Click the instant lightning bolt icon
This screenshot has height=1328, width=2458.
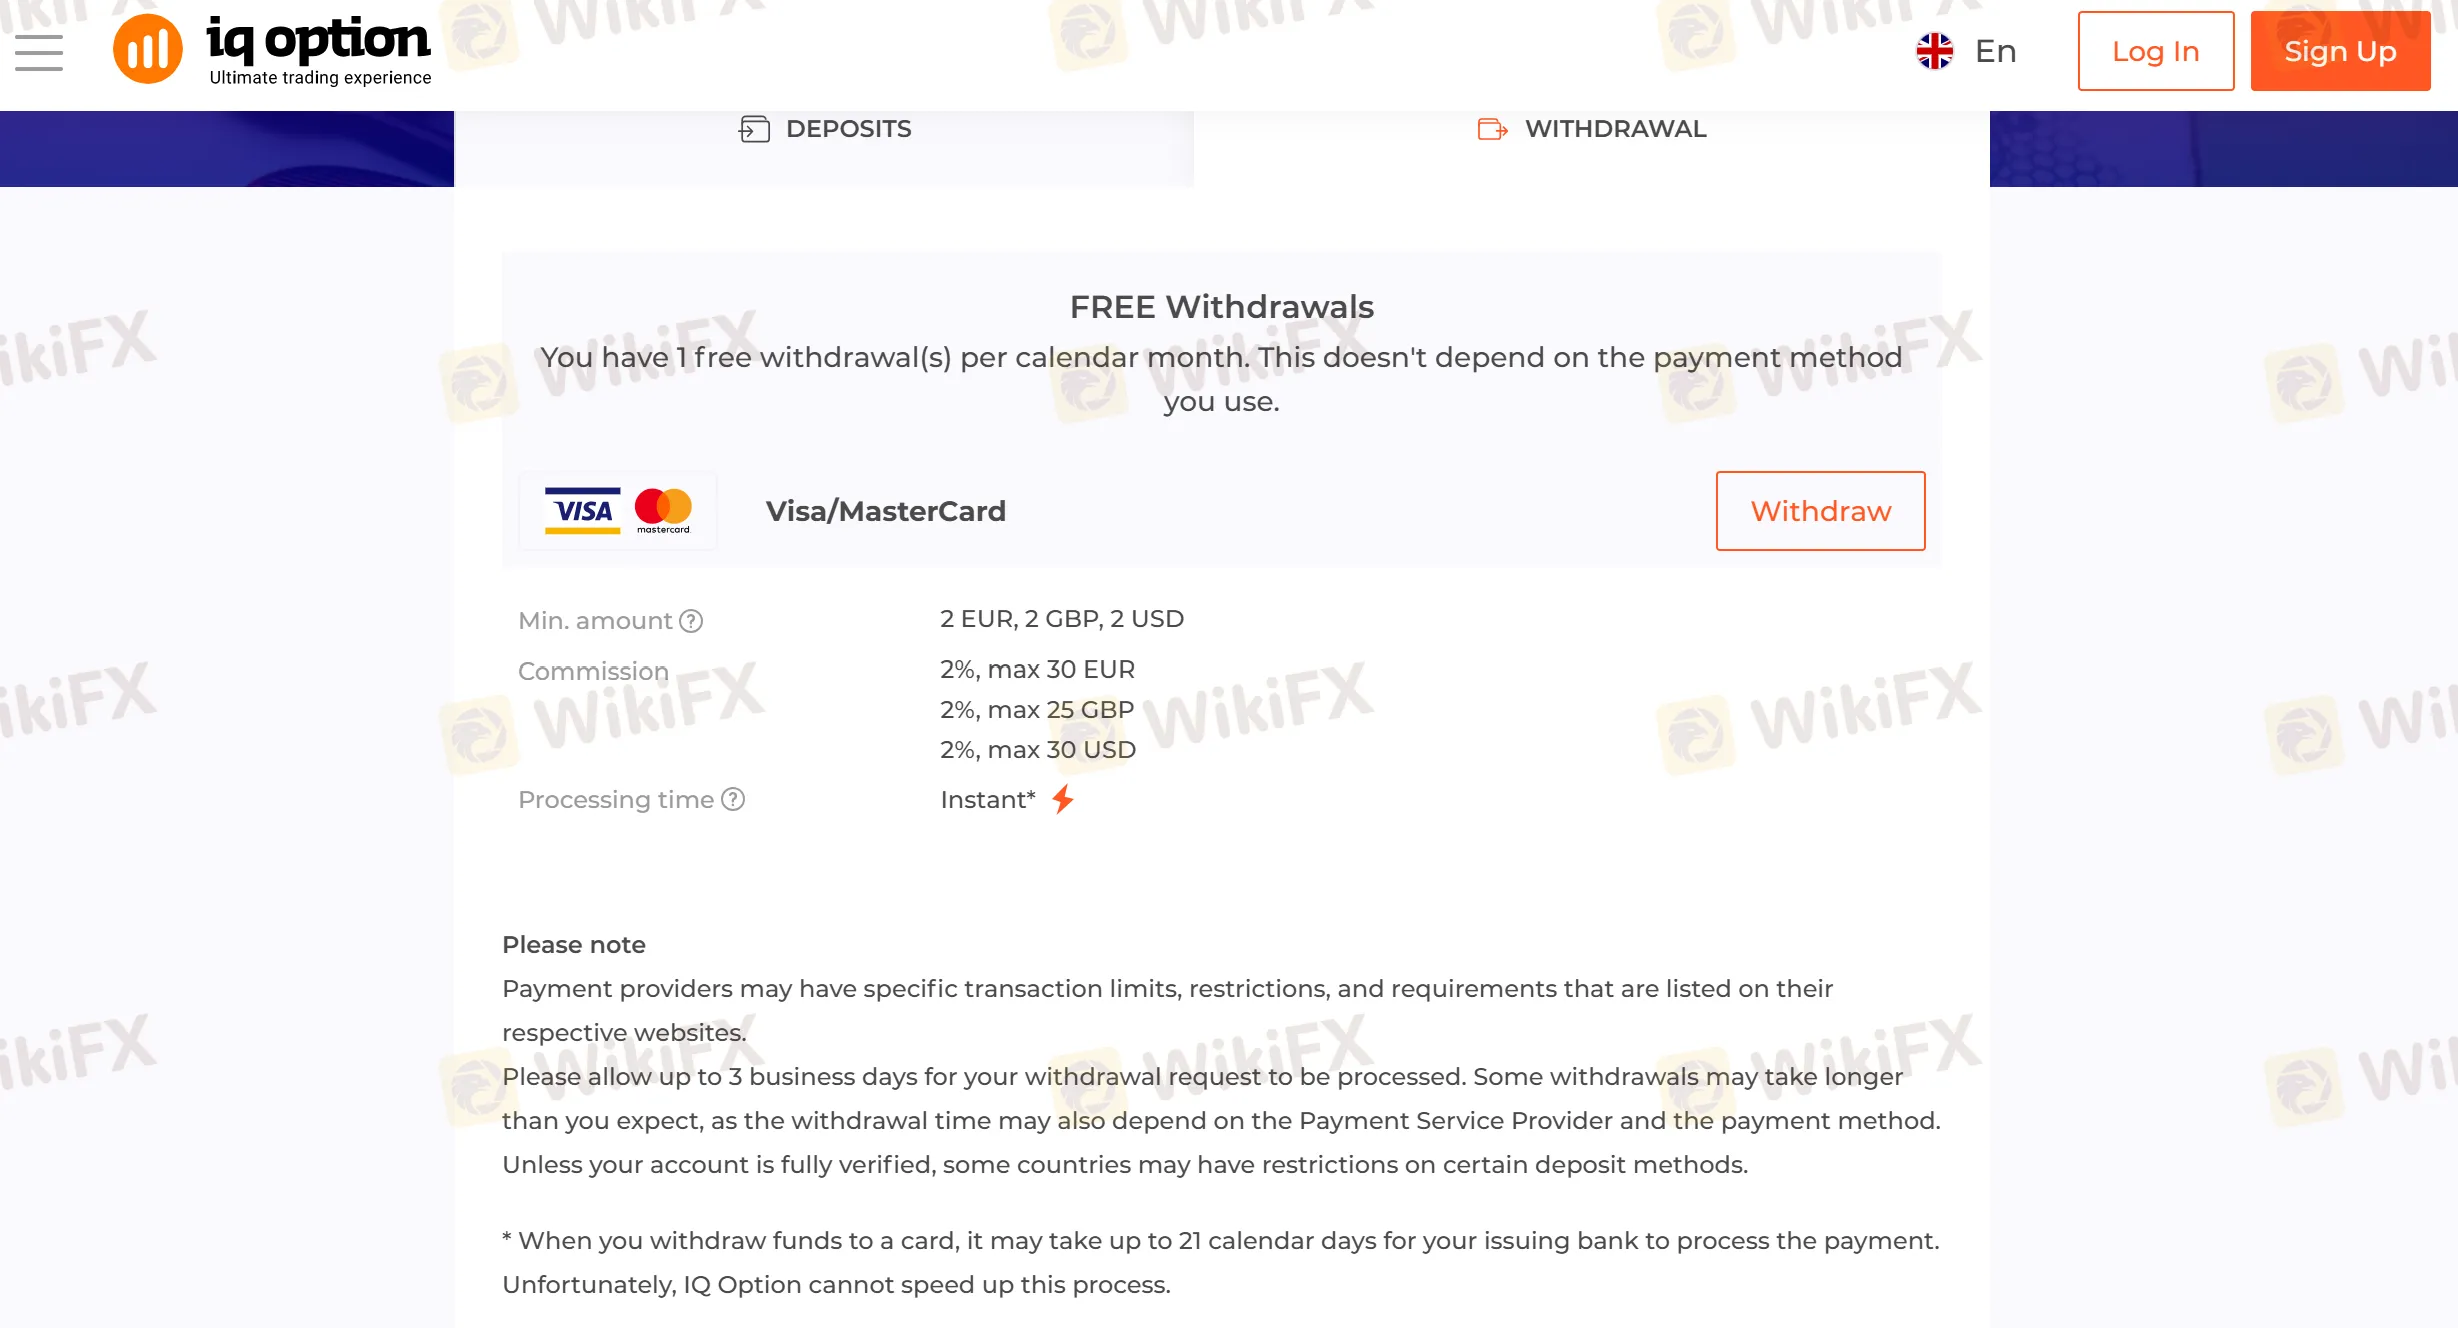click(1063, 799)
